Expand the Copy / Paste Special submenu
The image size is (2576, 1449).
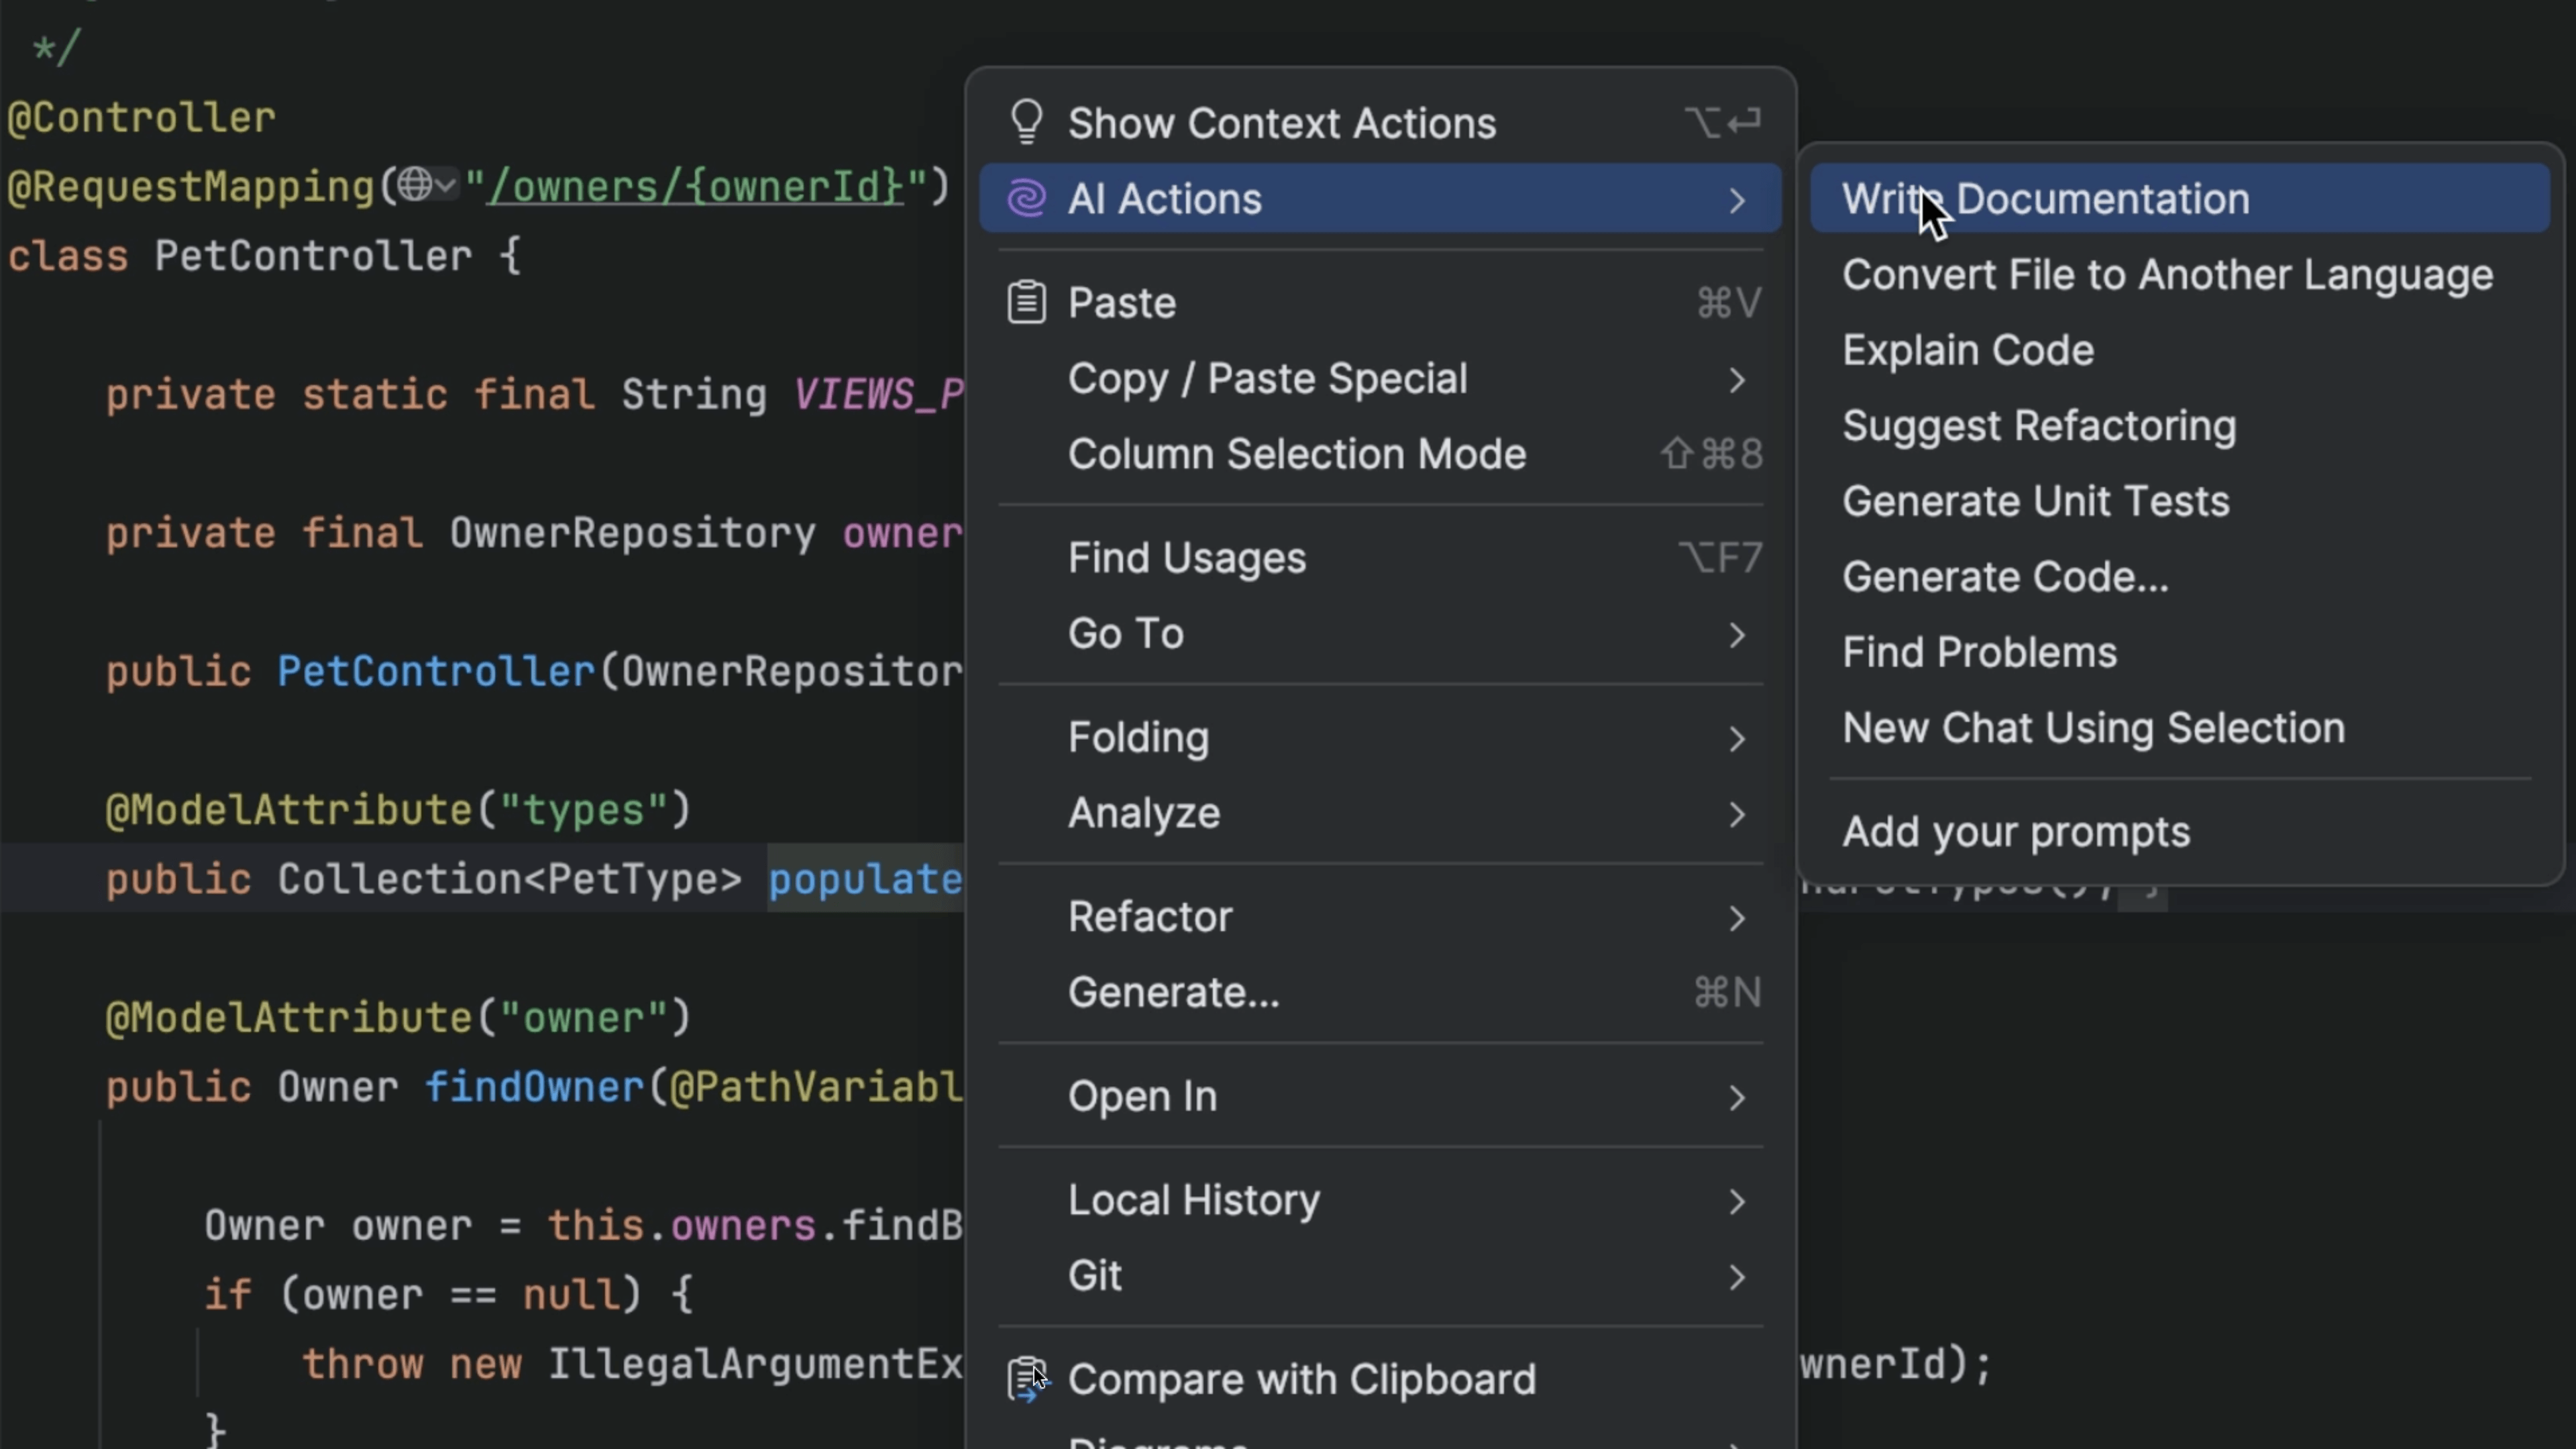click(1267, 379)
